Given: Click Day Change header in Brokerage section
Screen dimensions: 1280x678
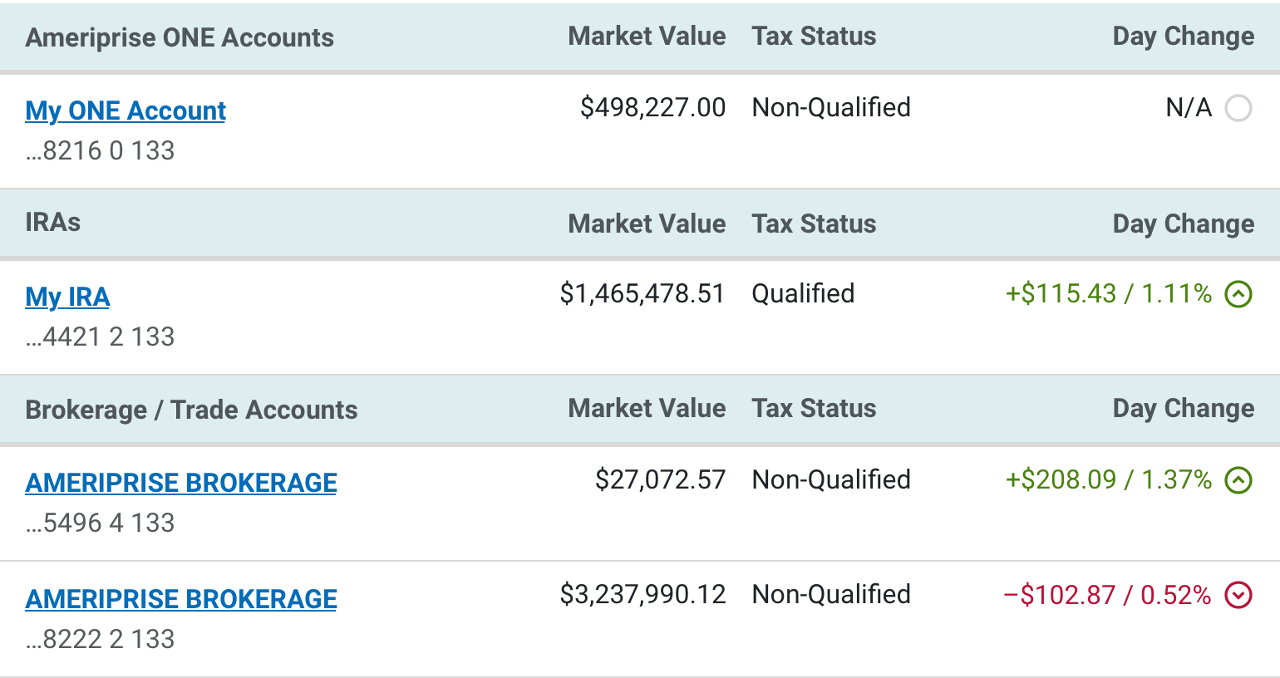Looking at the screenshot, I should coord(1184,408).
